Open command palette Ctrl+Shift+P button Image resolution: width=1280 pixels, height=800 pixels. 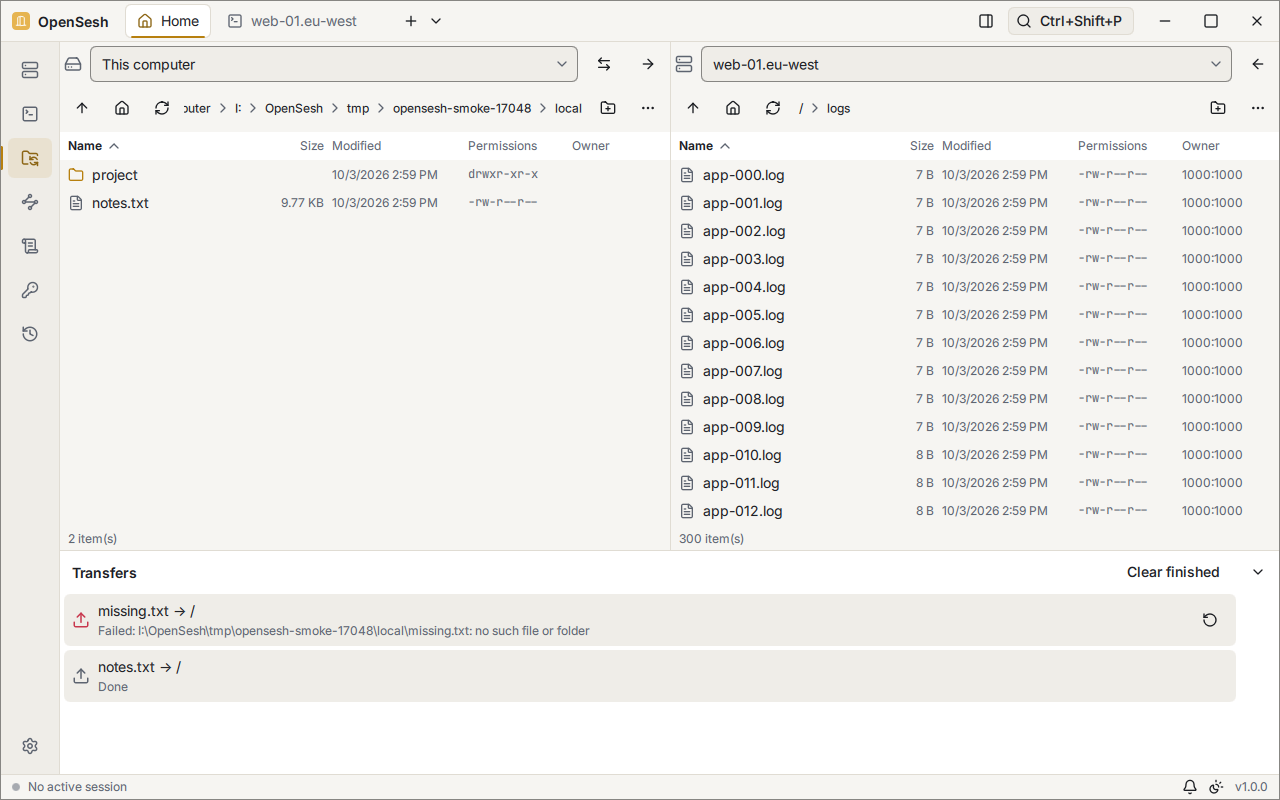click(1071, 21)
